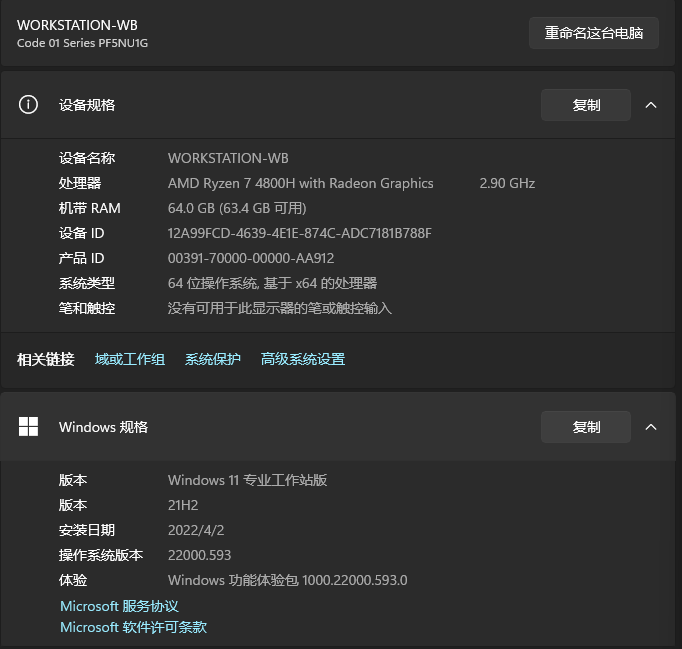The width and height of the screenshot is (682, 649).
Task: Click the system type value 64 位操作系统
Action: pos(272,283)
